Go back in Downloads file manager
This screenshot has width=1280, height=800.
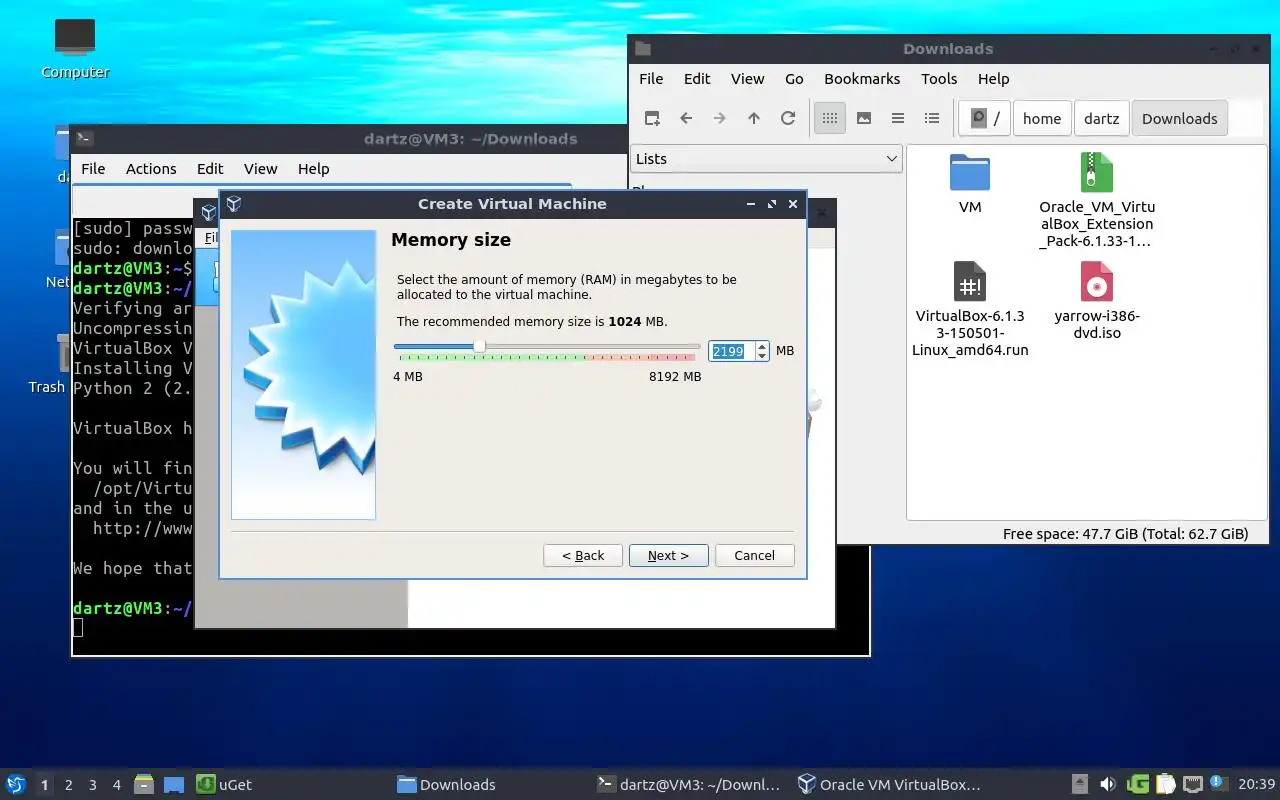coord(686,118)
